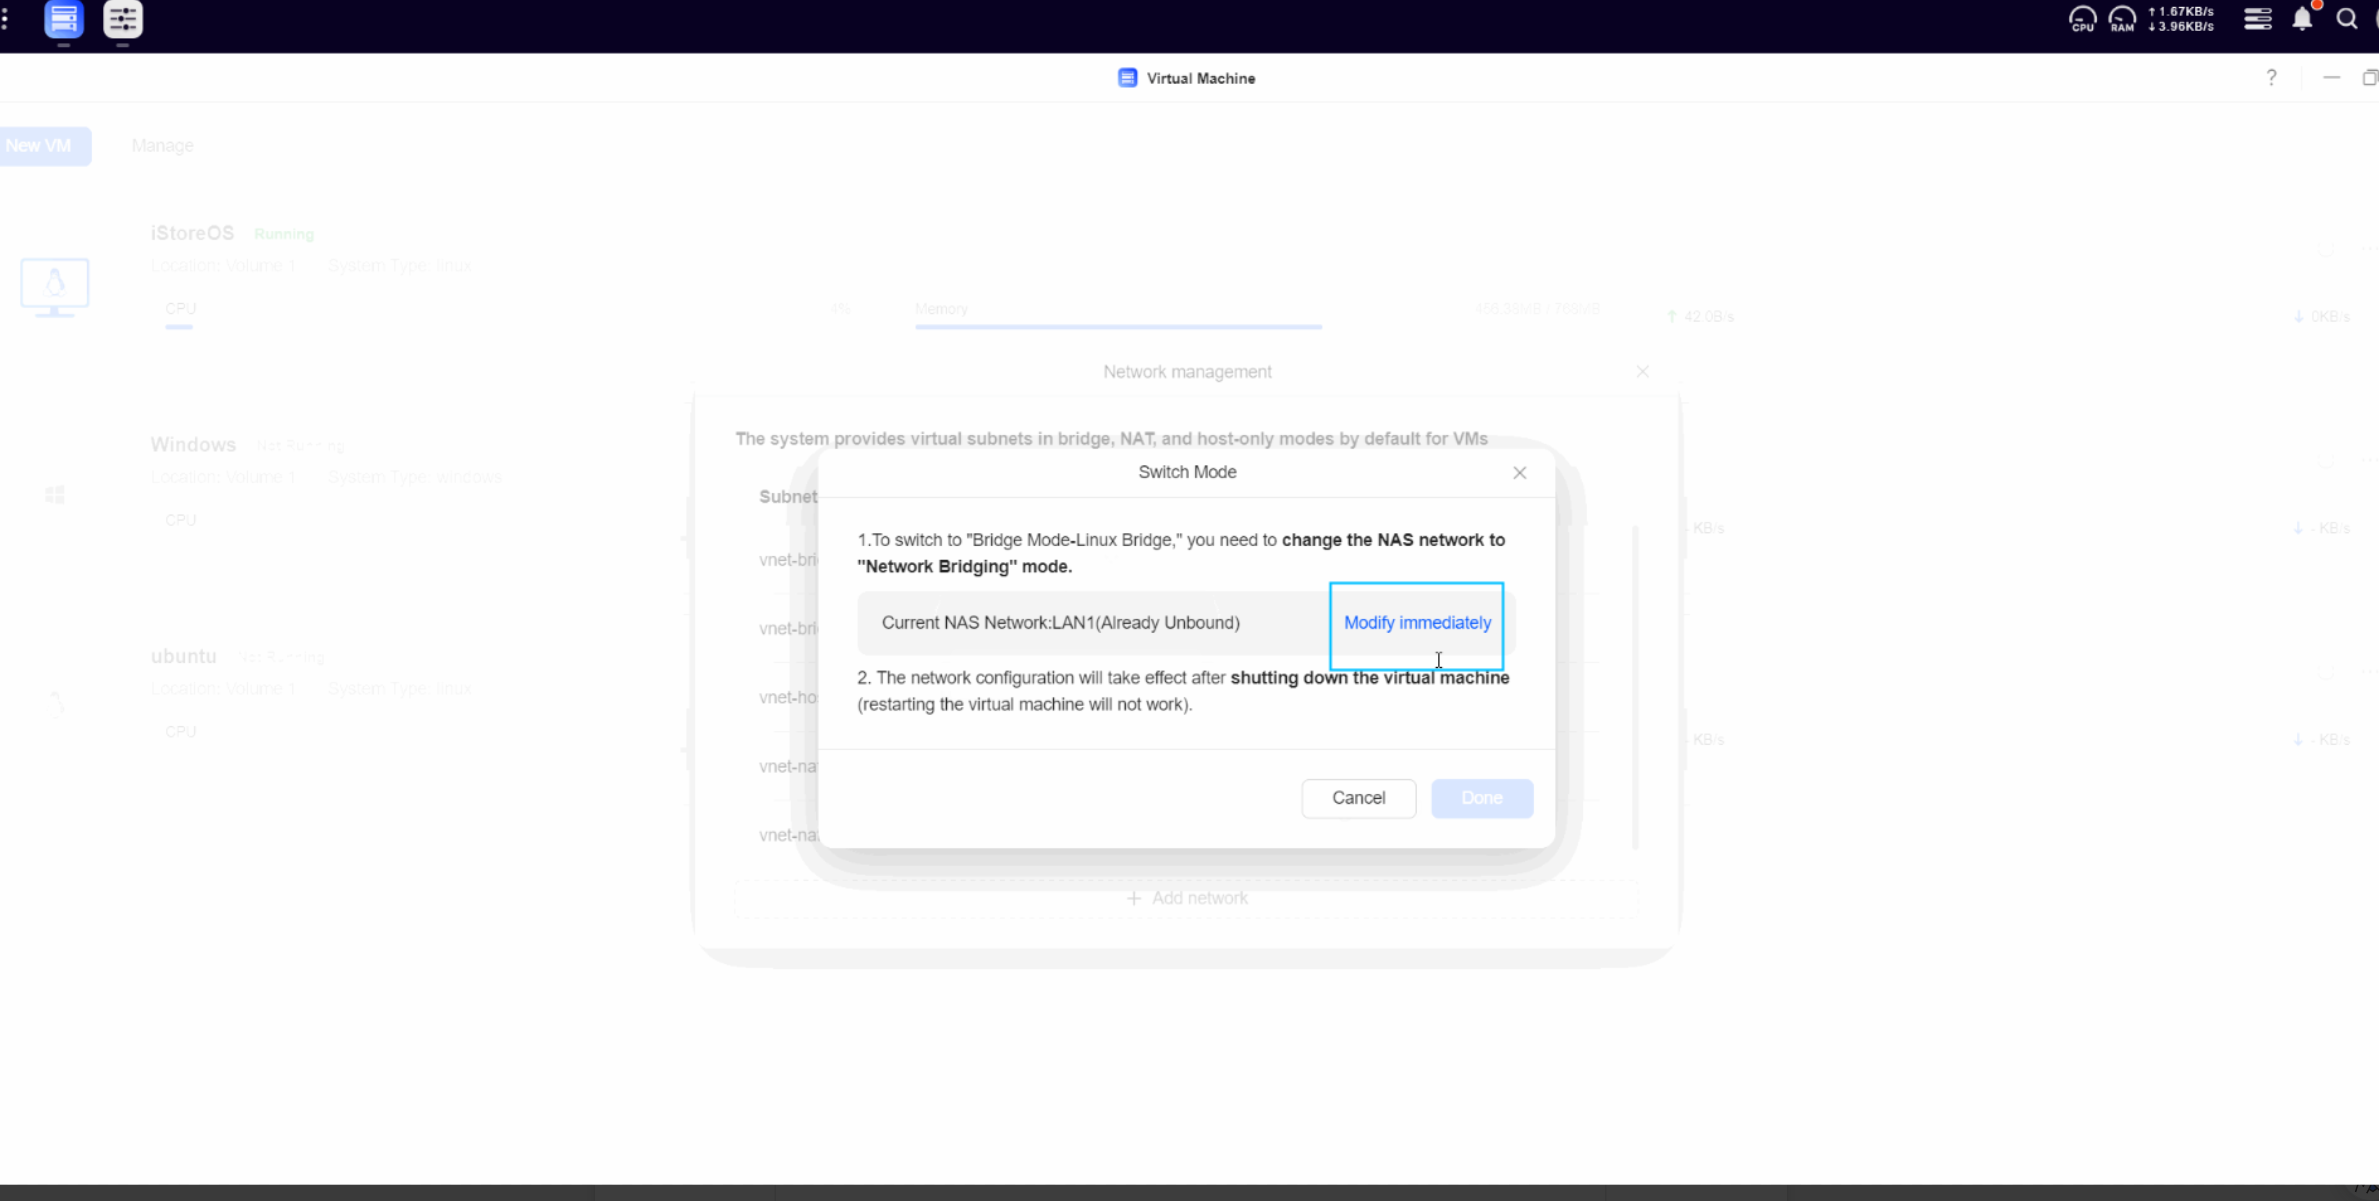Open the task manager list icon
Screen dimensions: 2379x1201
(2257, 19)
